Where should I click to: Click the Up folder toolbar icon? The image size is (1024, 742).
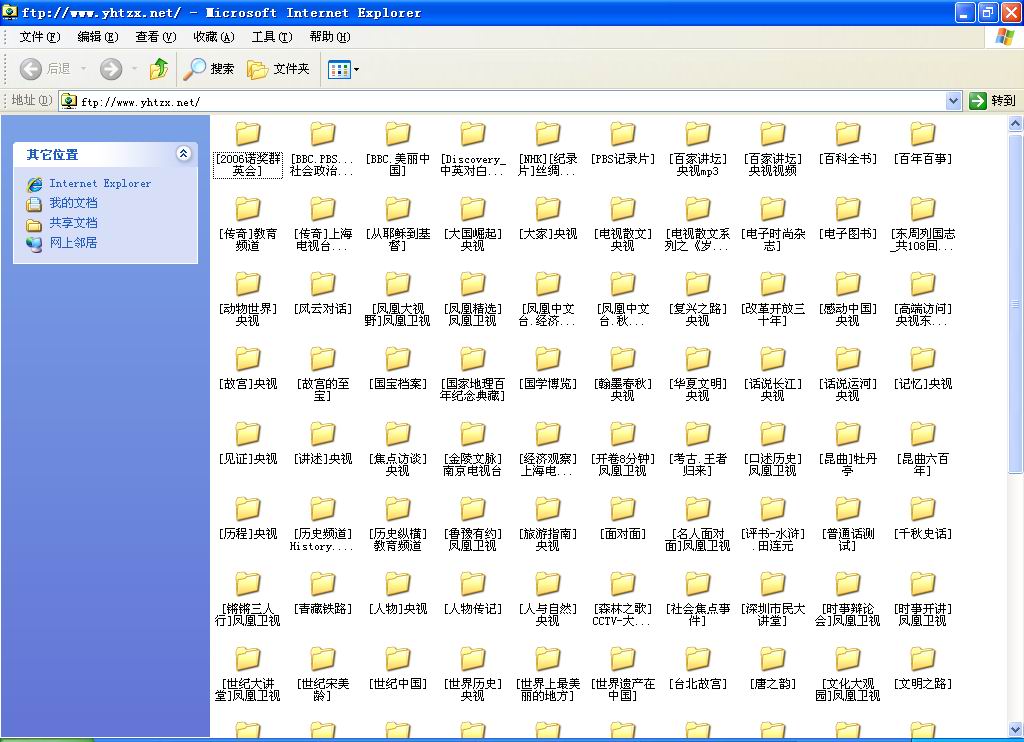(158, 69)
